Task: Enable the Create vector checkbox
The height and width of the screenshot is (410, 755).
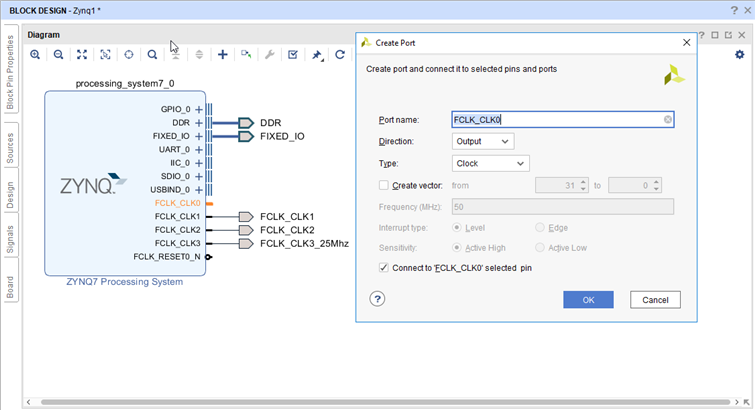Action: (x=384, y=185)
